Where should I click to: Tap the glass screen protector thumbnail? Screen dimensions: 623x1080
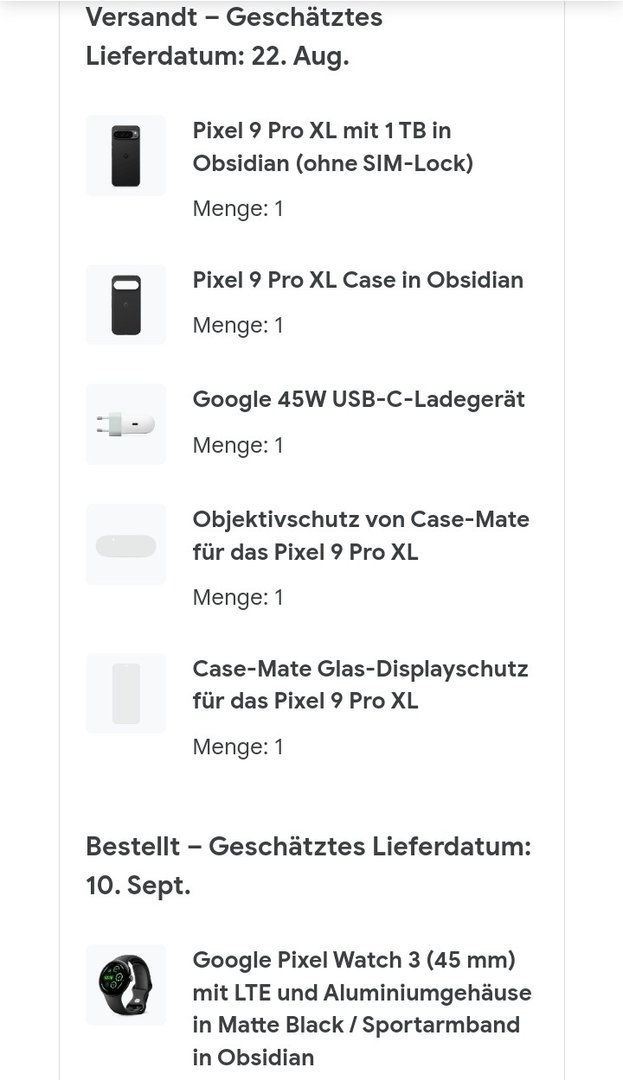pyautogui.click(x=126, y=693)
